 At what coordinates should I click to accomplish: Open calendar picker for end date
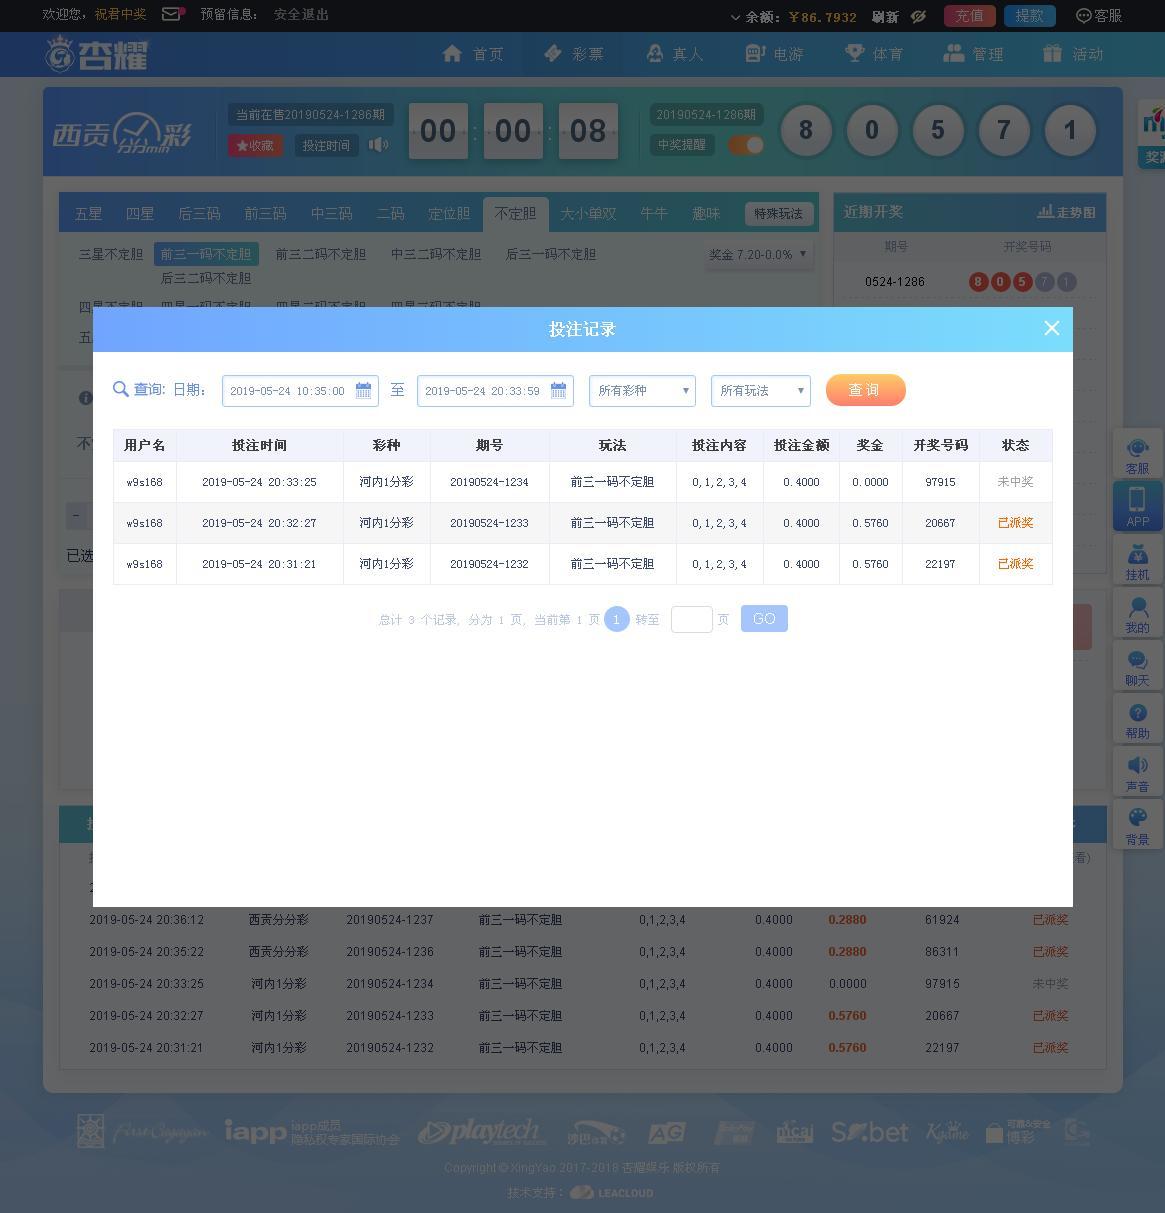[559, 390]
